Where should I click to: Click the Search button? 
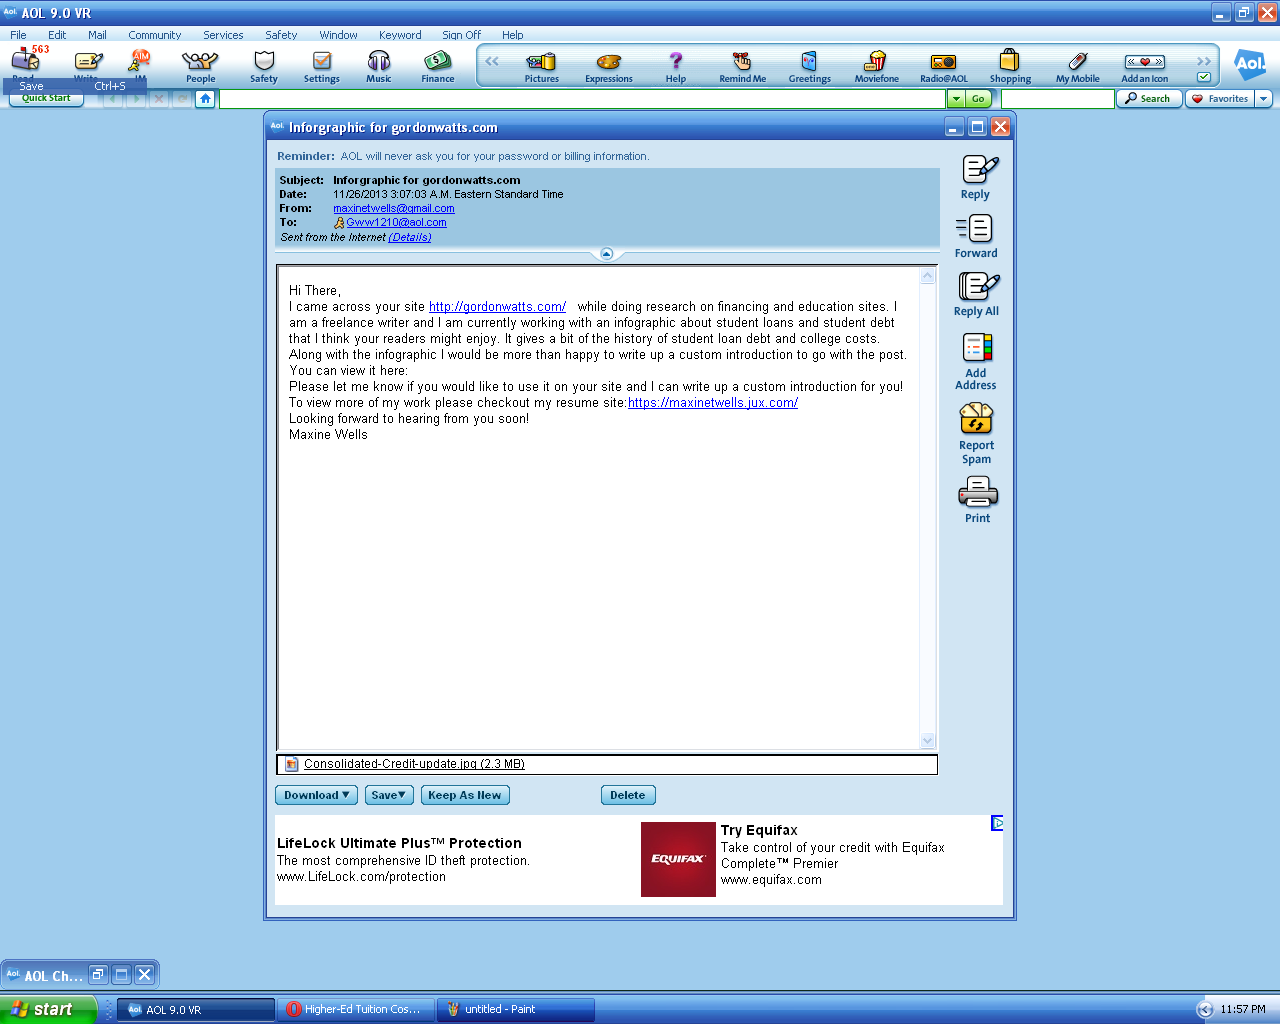[1148, 98]
